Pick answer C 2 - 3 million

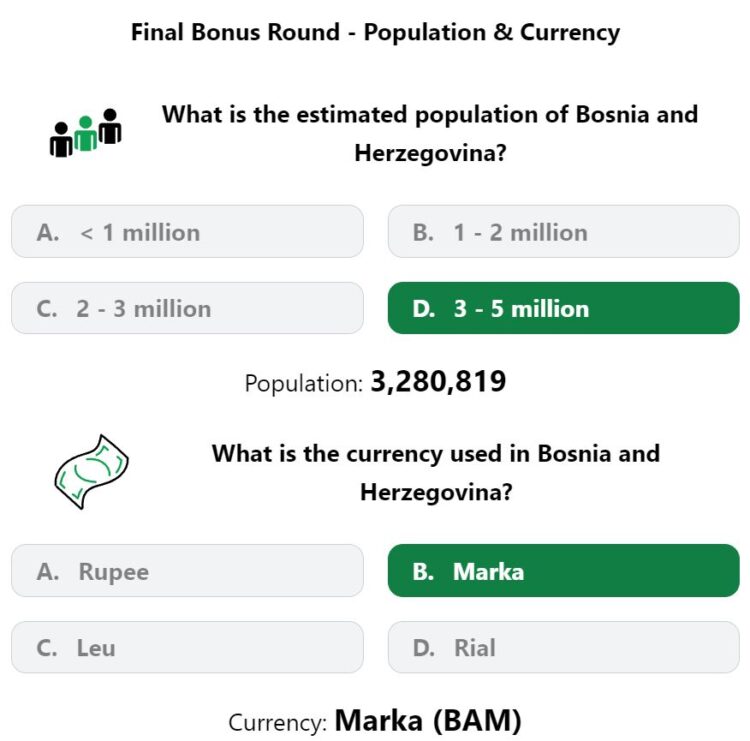187,308
